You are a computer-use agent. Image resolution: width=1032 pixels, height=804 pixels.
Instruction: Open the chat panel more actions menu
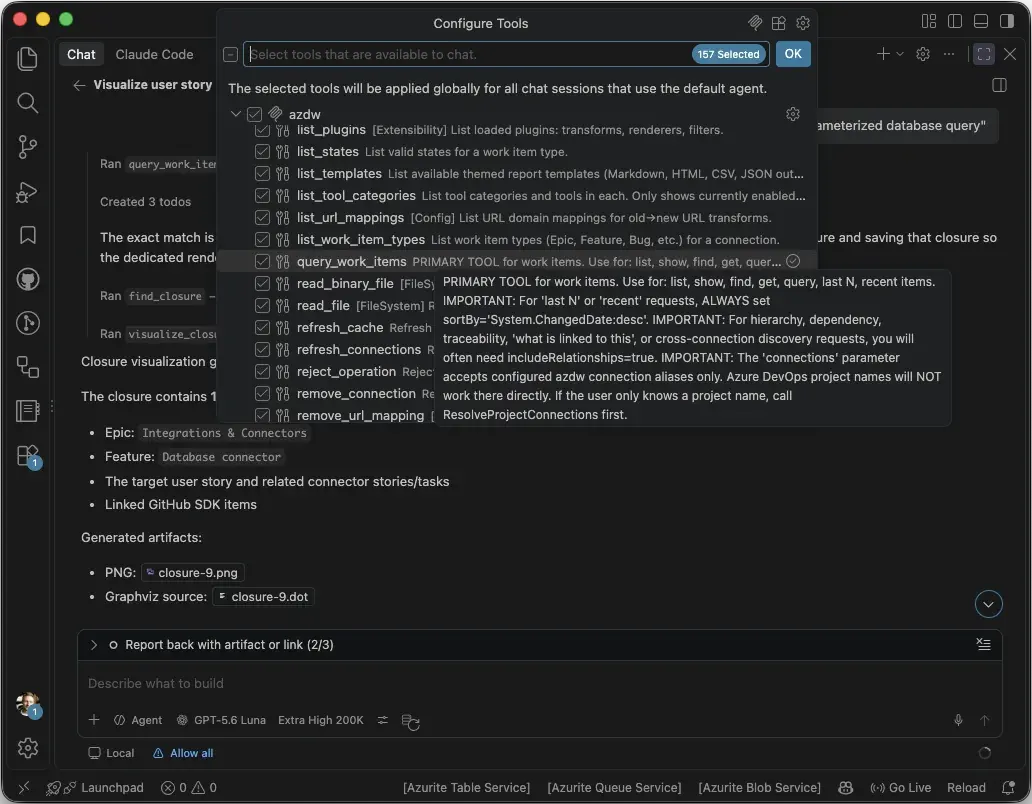pyautogui.click(x=948, y=54)
